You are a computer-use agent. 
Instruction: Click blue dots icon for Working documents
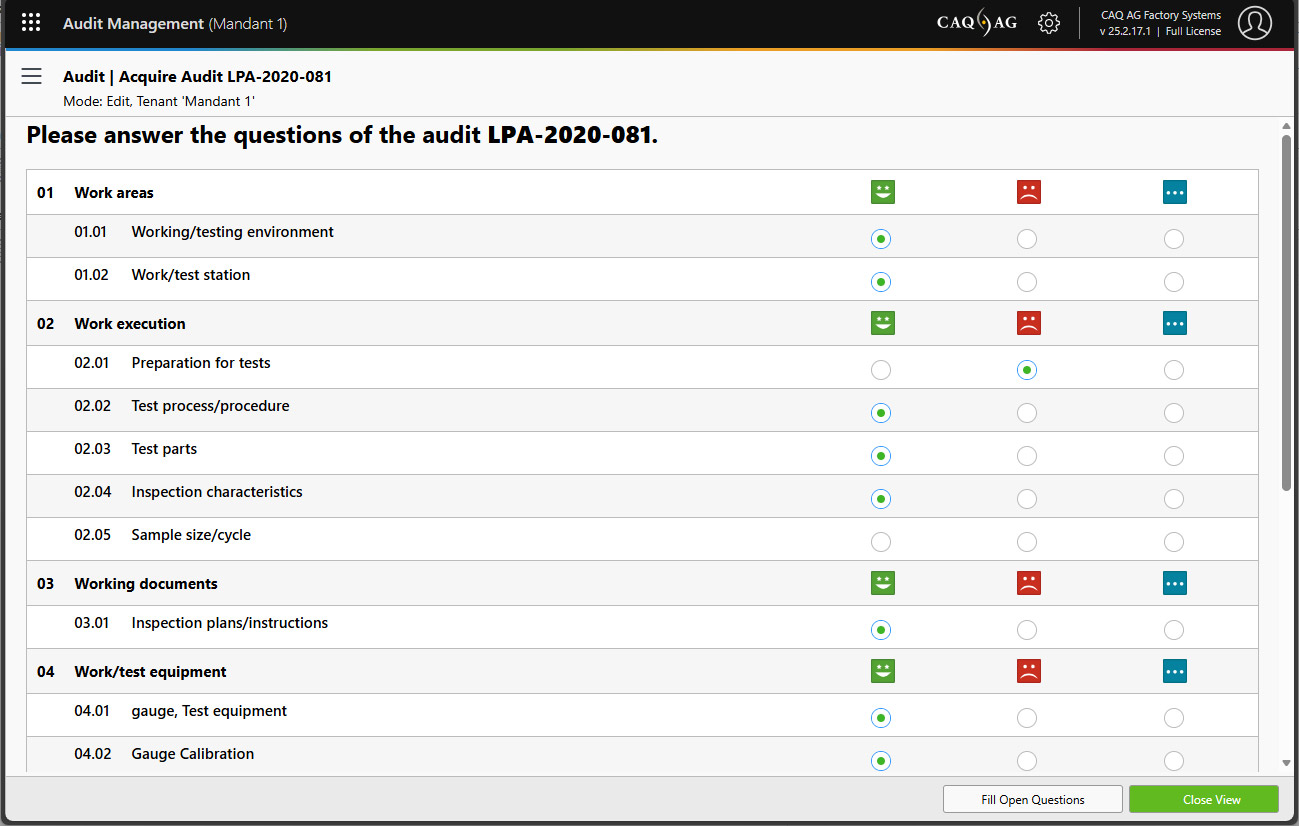click(x=1174, y=583)
